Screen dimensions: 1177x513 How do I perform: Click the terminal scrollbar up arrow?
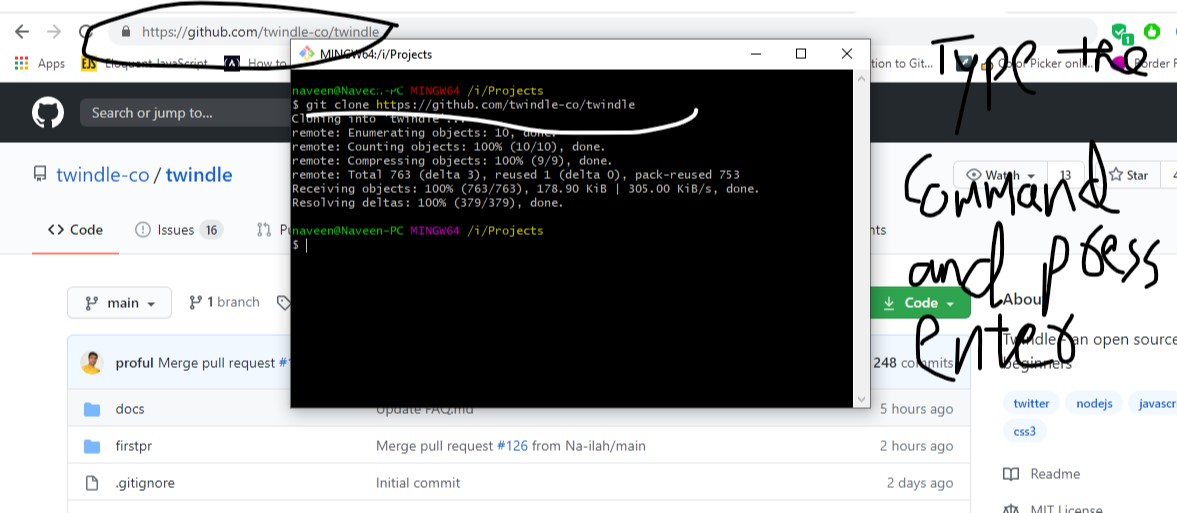861,77
